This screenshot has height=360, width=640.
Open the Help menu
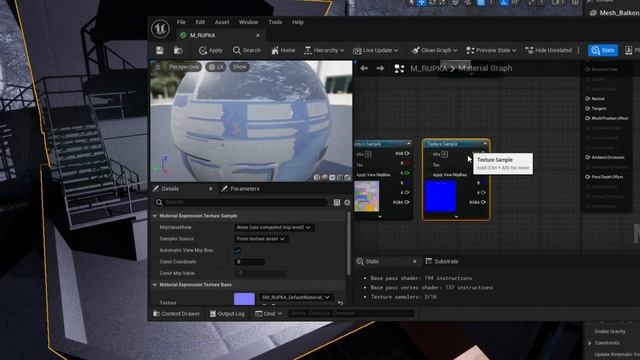[x=298, y=22]
